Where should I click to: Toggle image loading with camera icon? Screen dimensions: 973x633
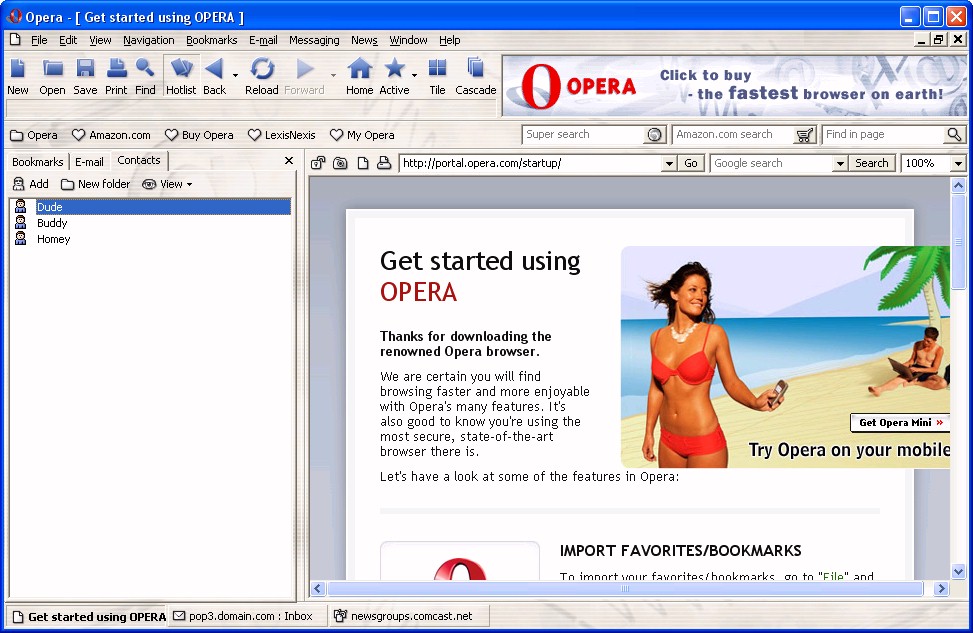pyautogui.click(x=340, y=163)
